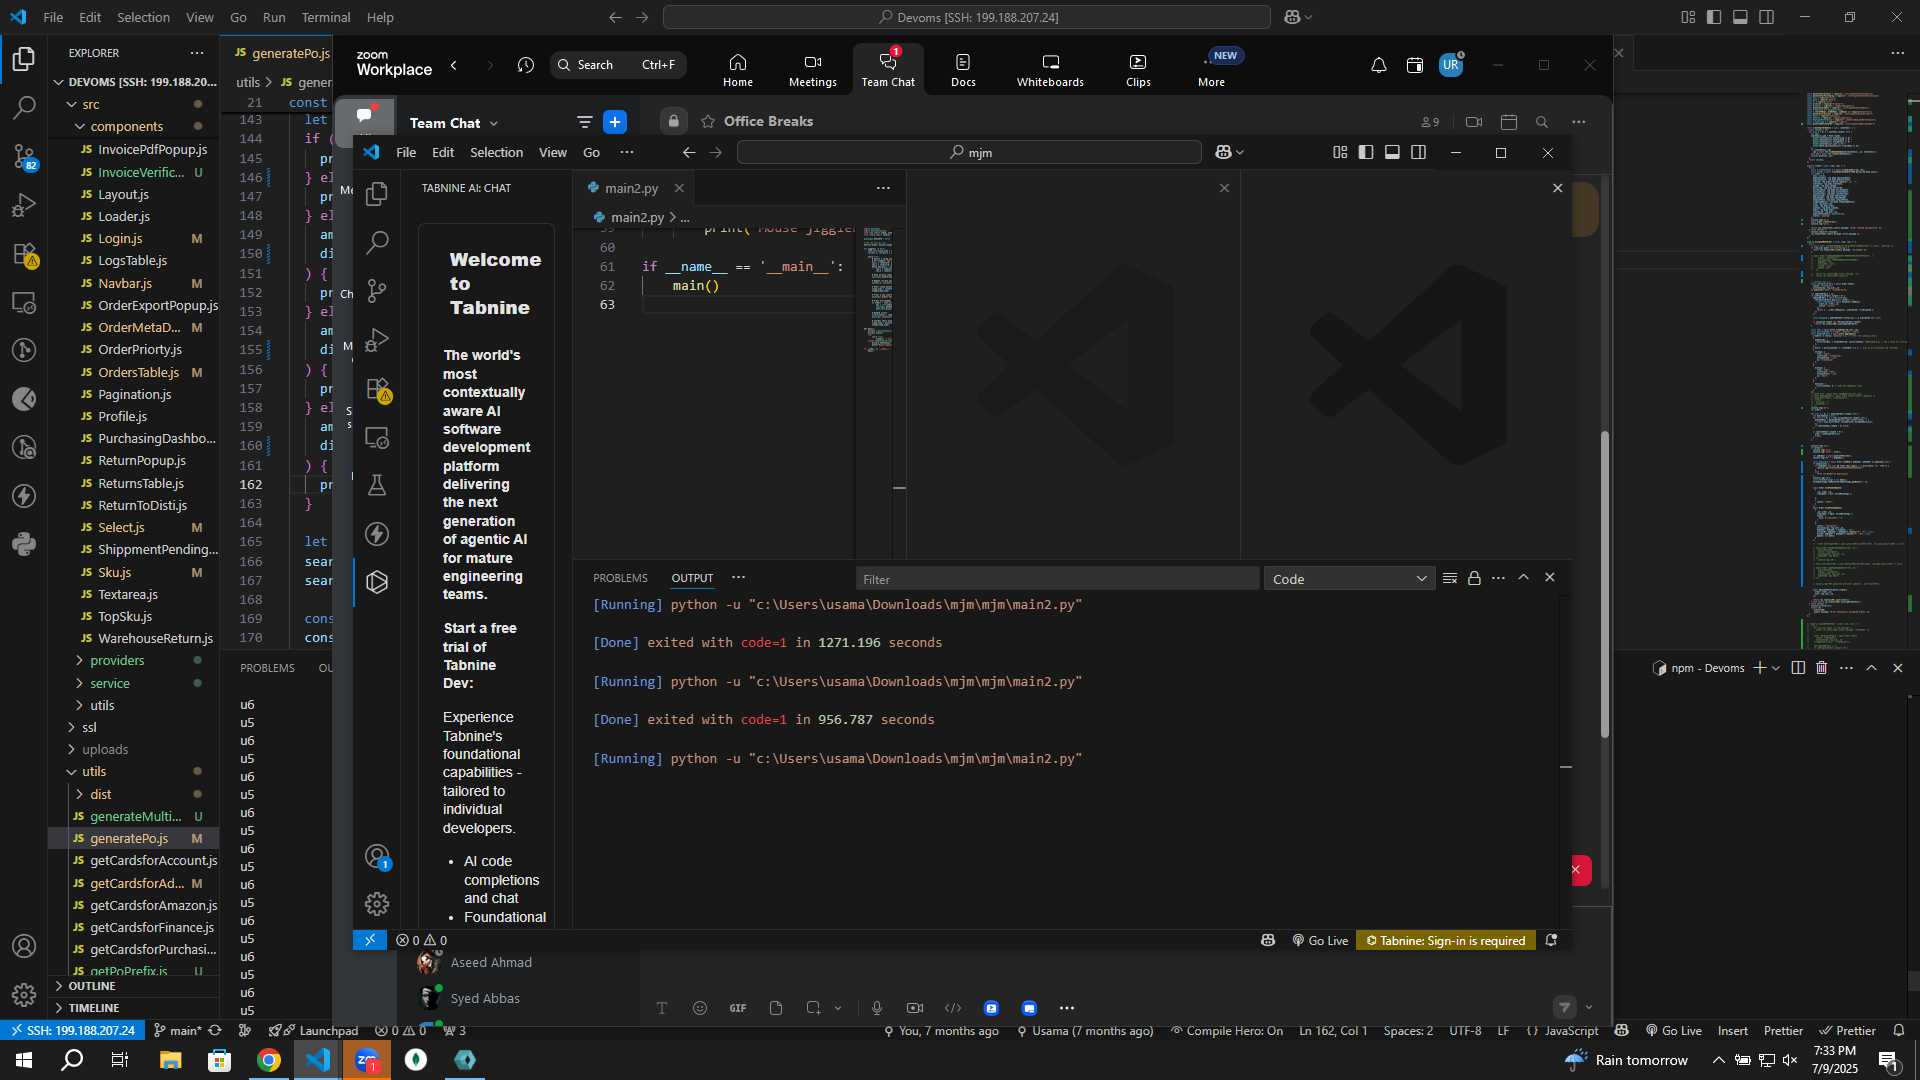Toggle the bottom panel in the front VS Code
This screenshot has width=1920, height=1080.
[1392, 152]
